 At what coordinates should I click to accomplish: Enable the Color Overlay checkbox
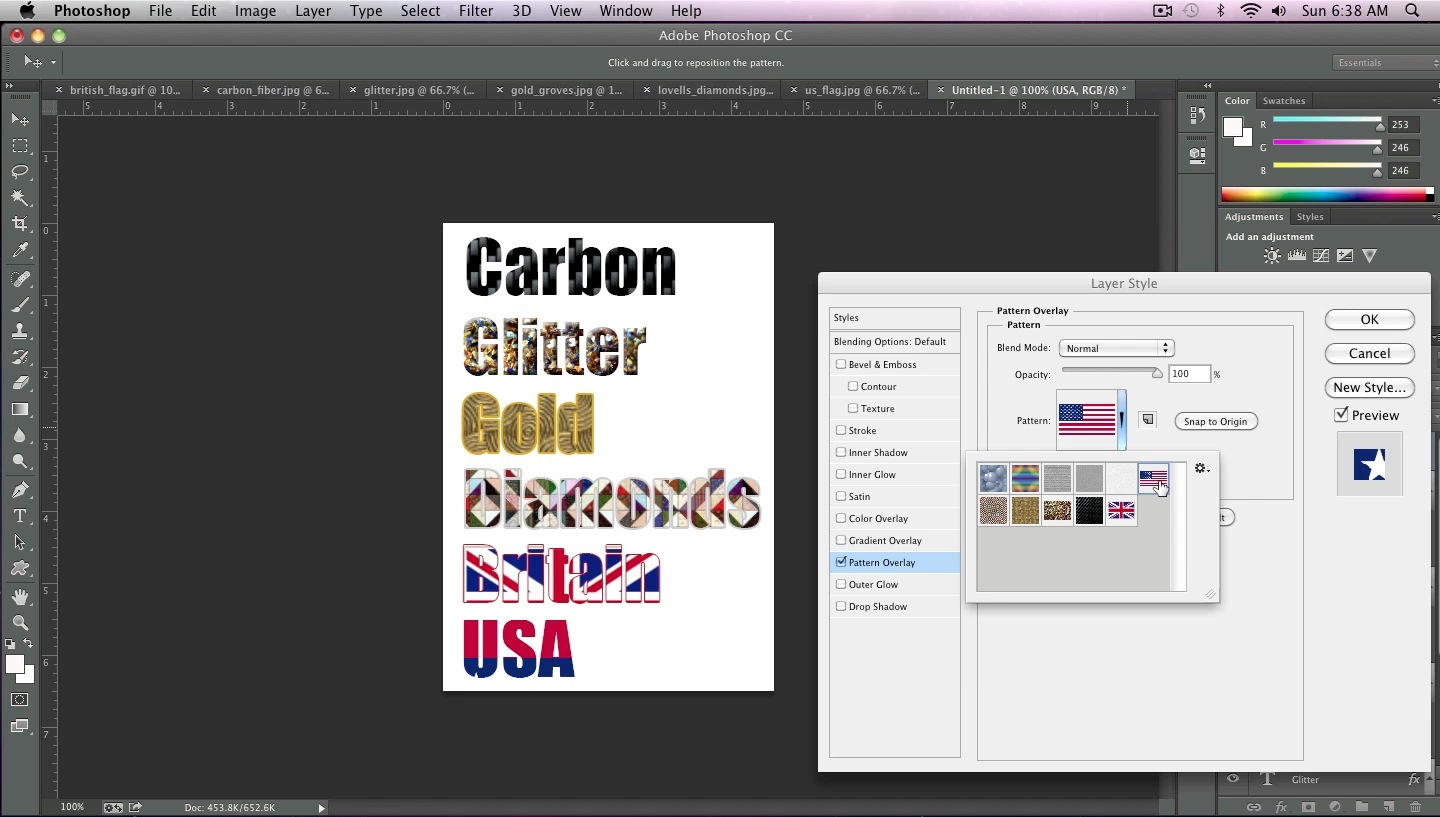(x=841, y=518)
